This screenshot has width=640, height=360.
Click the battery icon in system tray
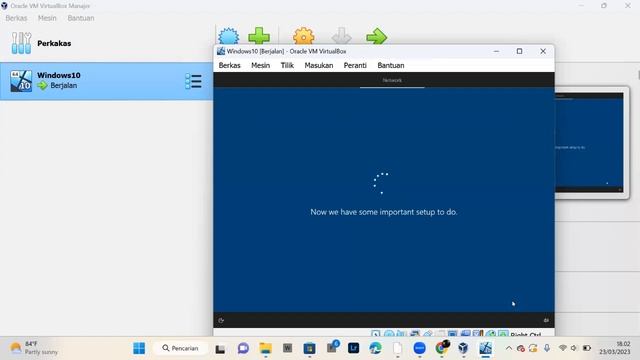(x=587, y=348)
